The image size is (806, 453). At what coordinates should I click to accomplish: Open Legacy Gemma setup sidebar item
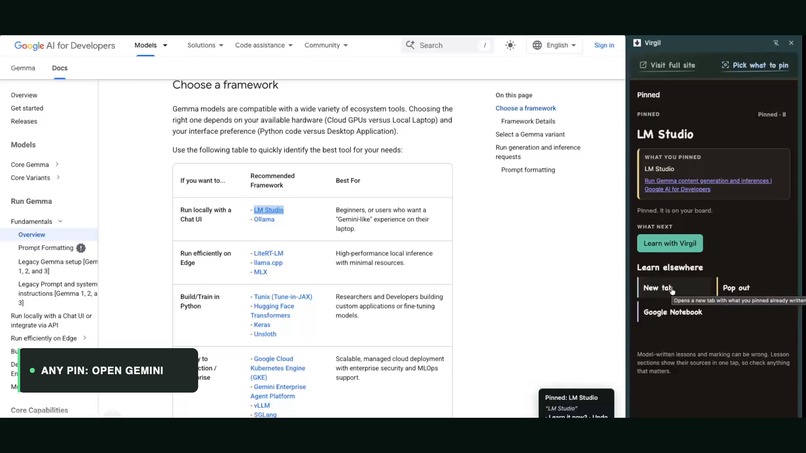click(x=58, y=266)
